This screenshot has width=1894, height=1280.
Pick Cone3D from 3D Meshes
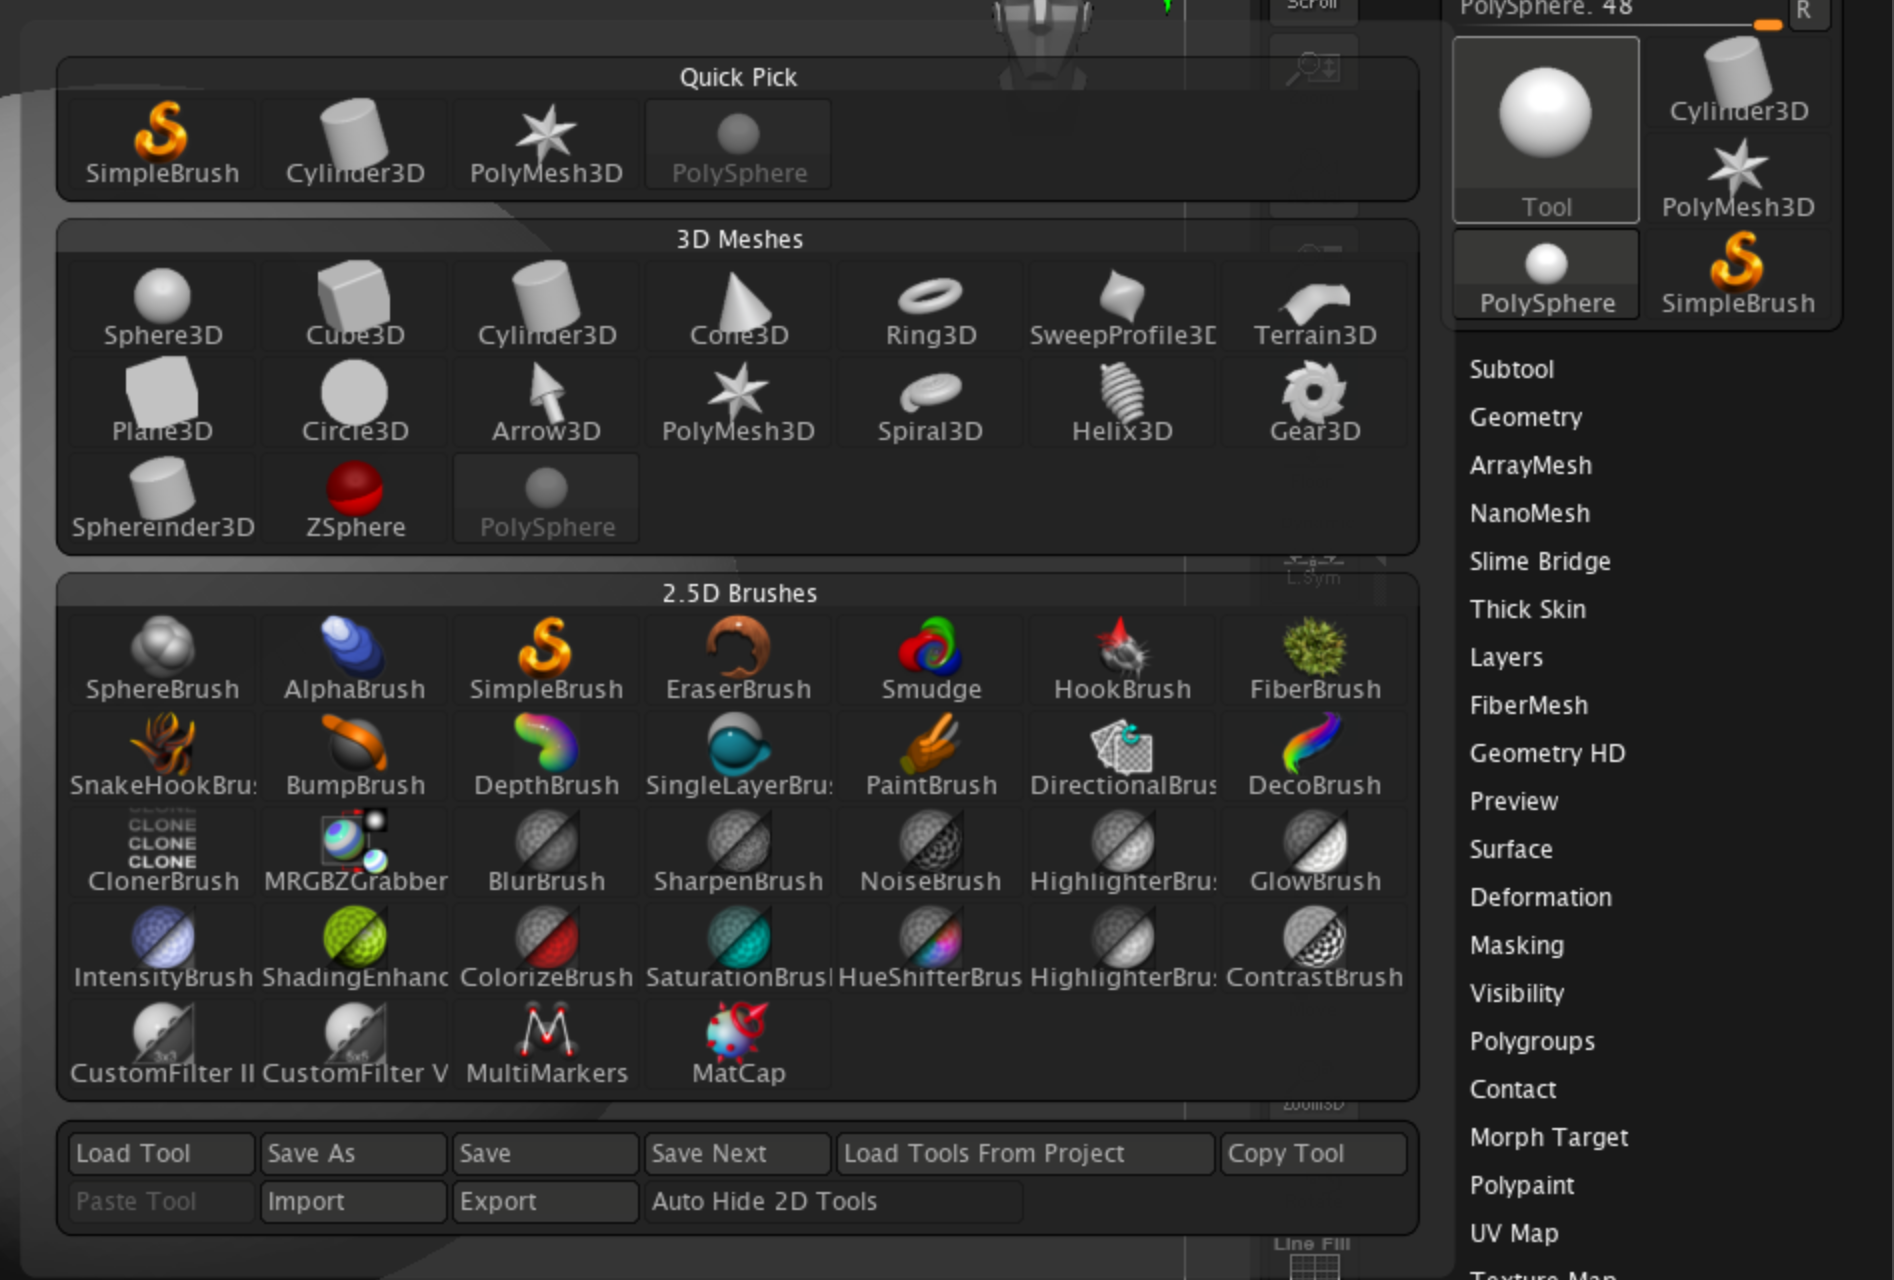739,306
